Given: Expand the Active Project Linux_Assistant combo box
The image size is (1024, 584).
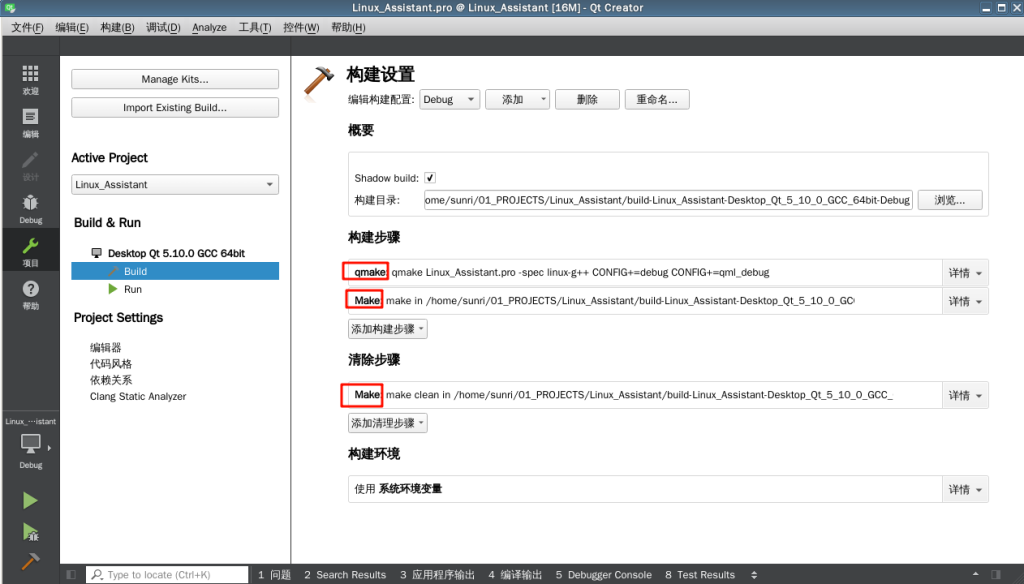Looking at the screenshot, I should pos(175,185).
